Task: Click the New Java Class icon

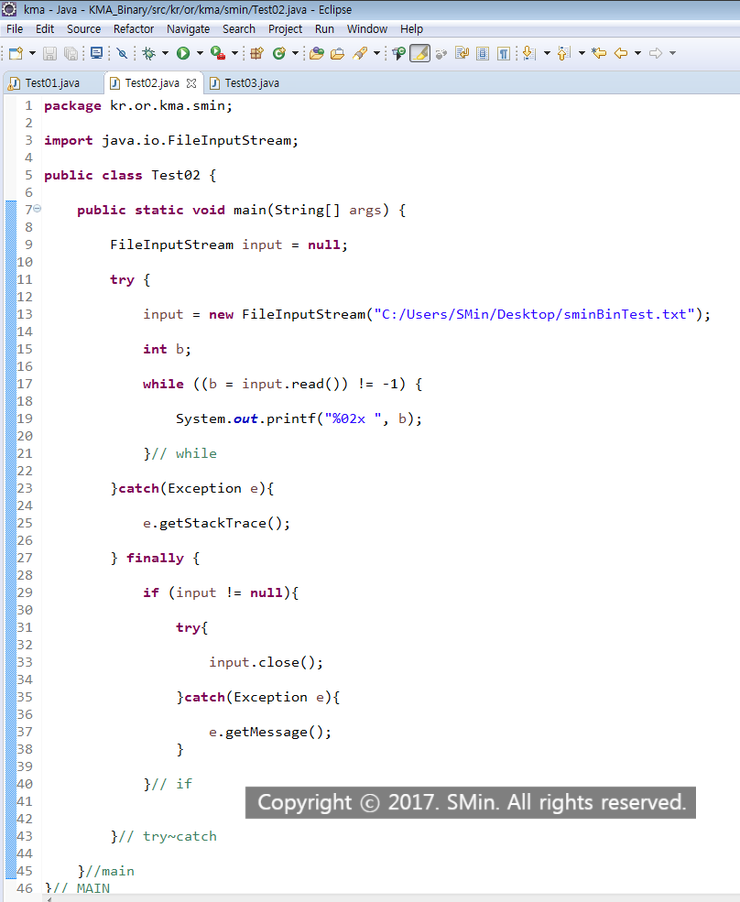Action: (279, 53)
